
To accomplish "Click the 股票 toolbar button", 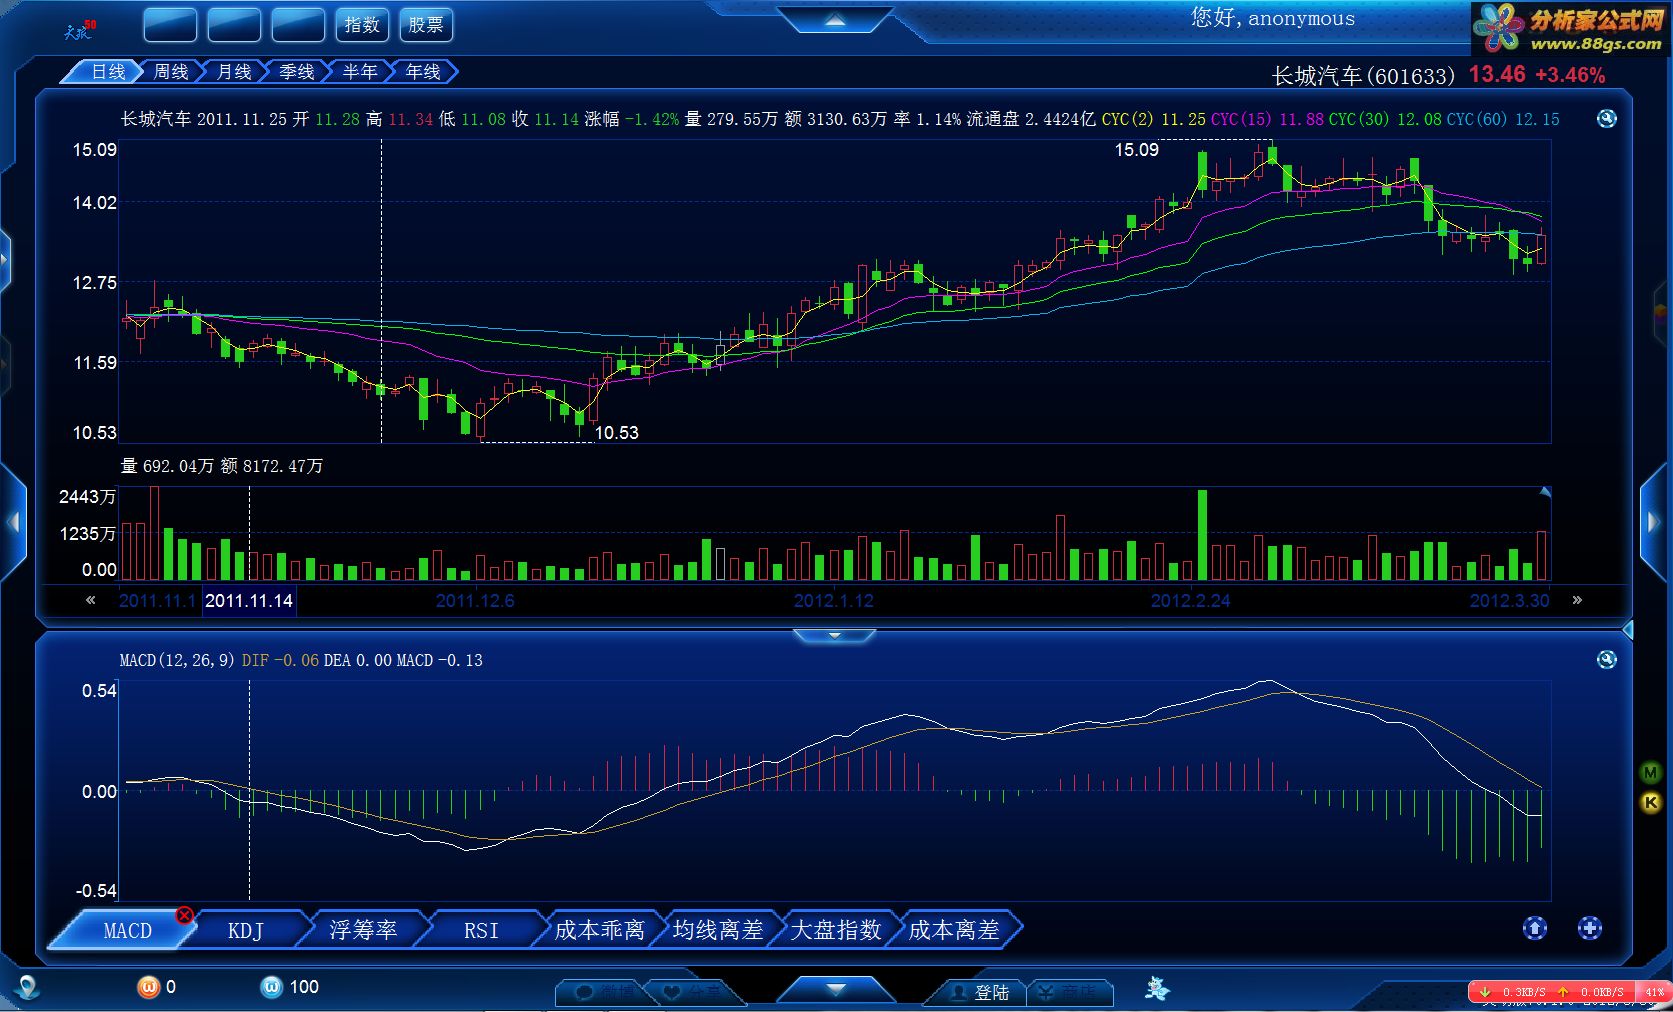I will (x=426, y=25).
